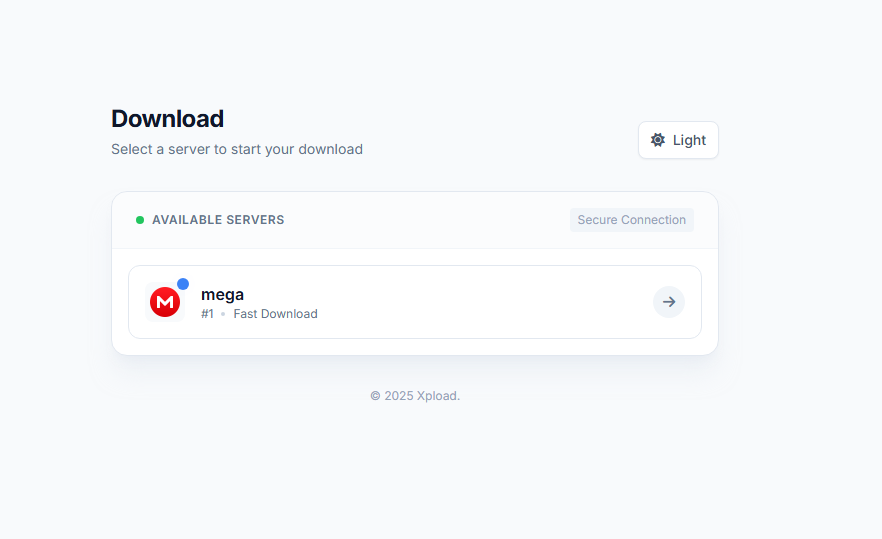
Task: Toggle the Light theme button
Action: (678, 140)
